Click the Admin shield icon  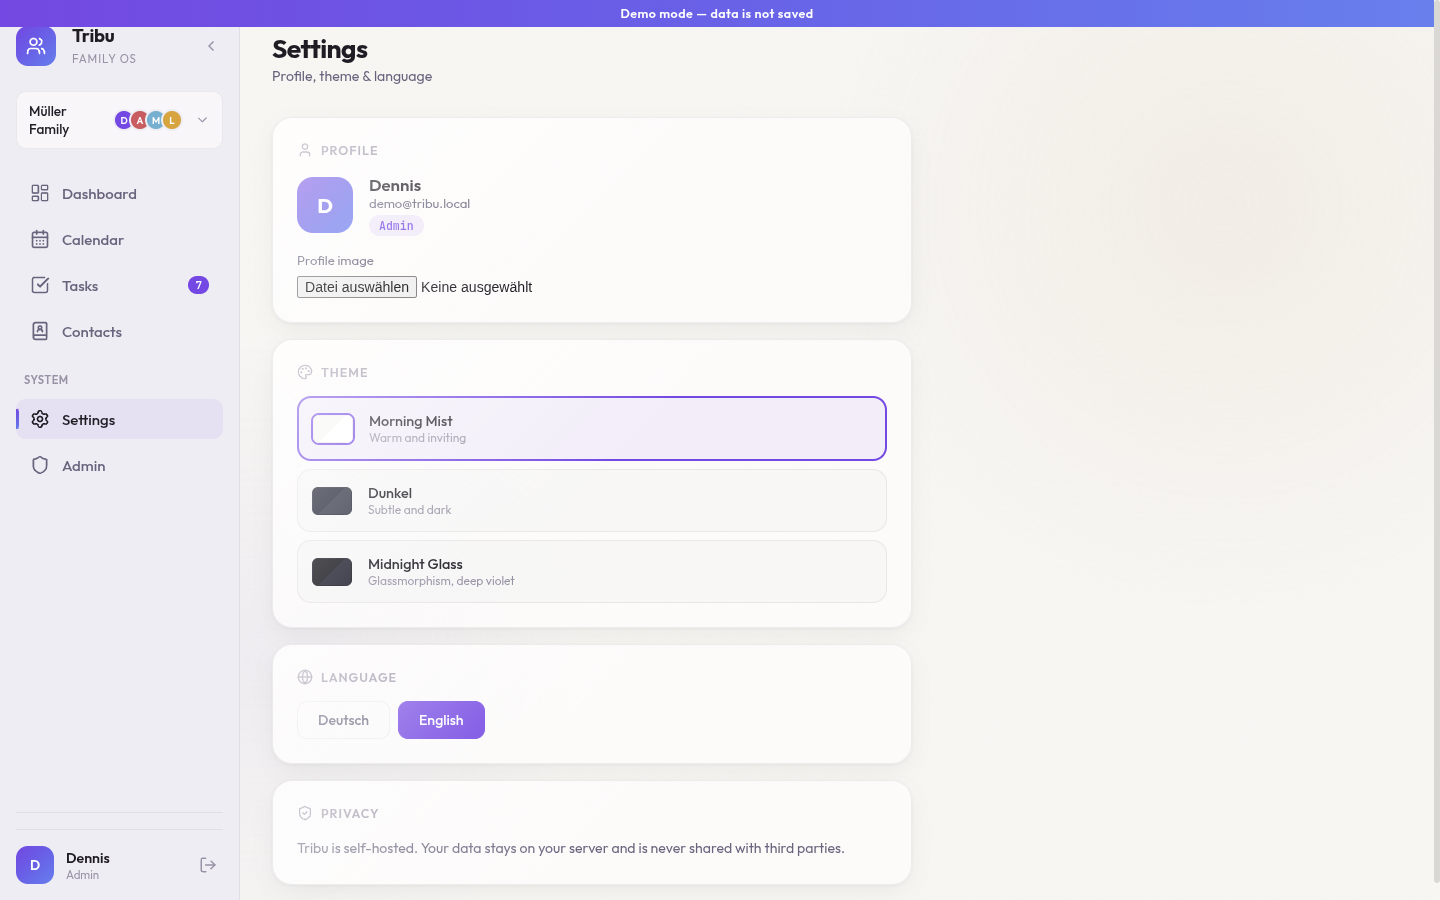pyautogui.click(x=40, y=465)
